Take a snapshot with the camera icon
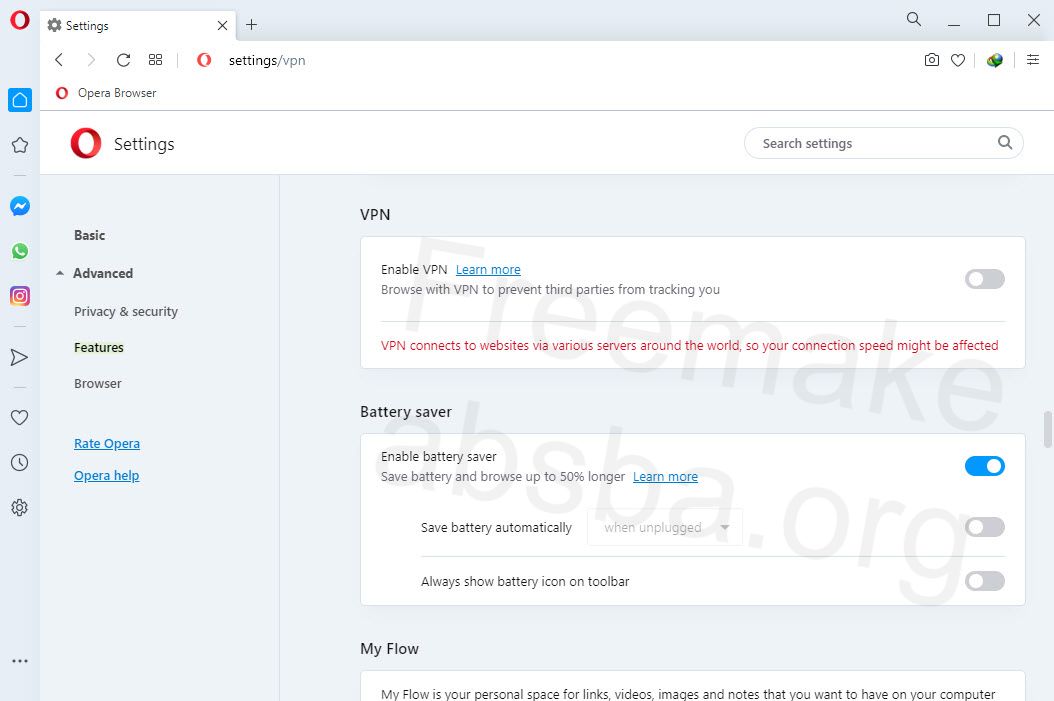This screenshot has height=701, width=1054. tap(932, 60)
